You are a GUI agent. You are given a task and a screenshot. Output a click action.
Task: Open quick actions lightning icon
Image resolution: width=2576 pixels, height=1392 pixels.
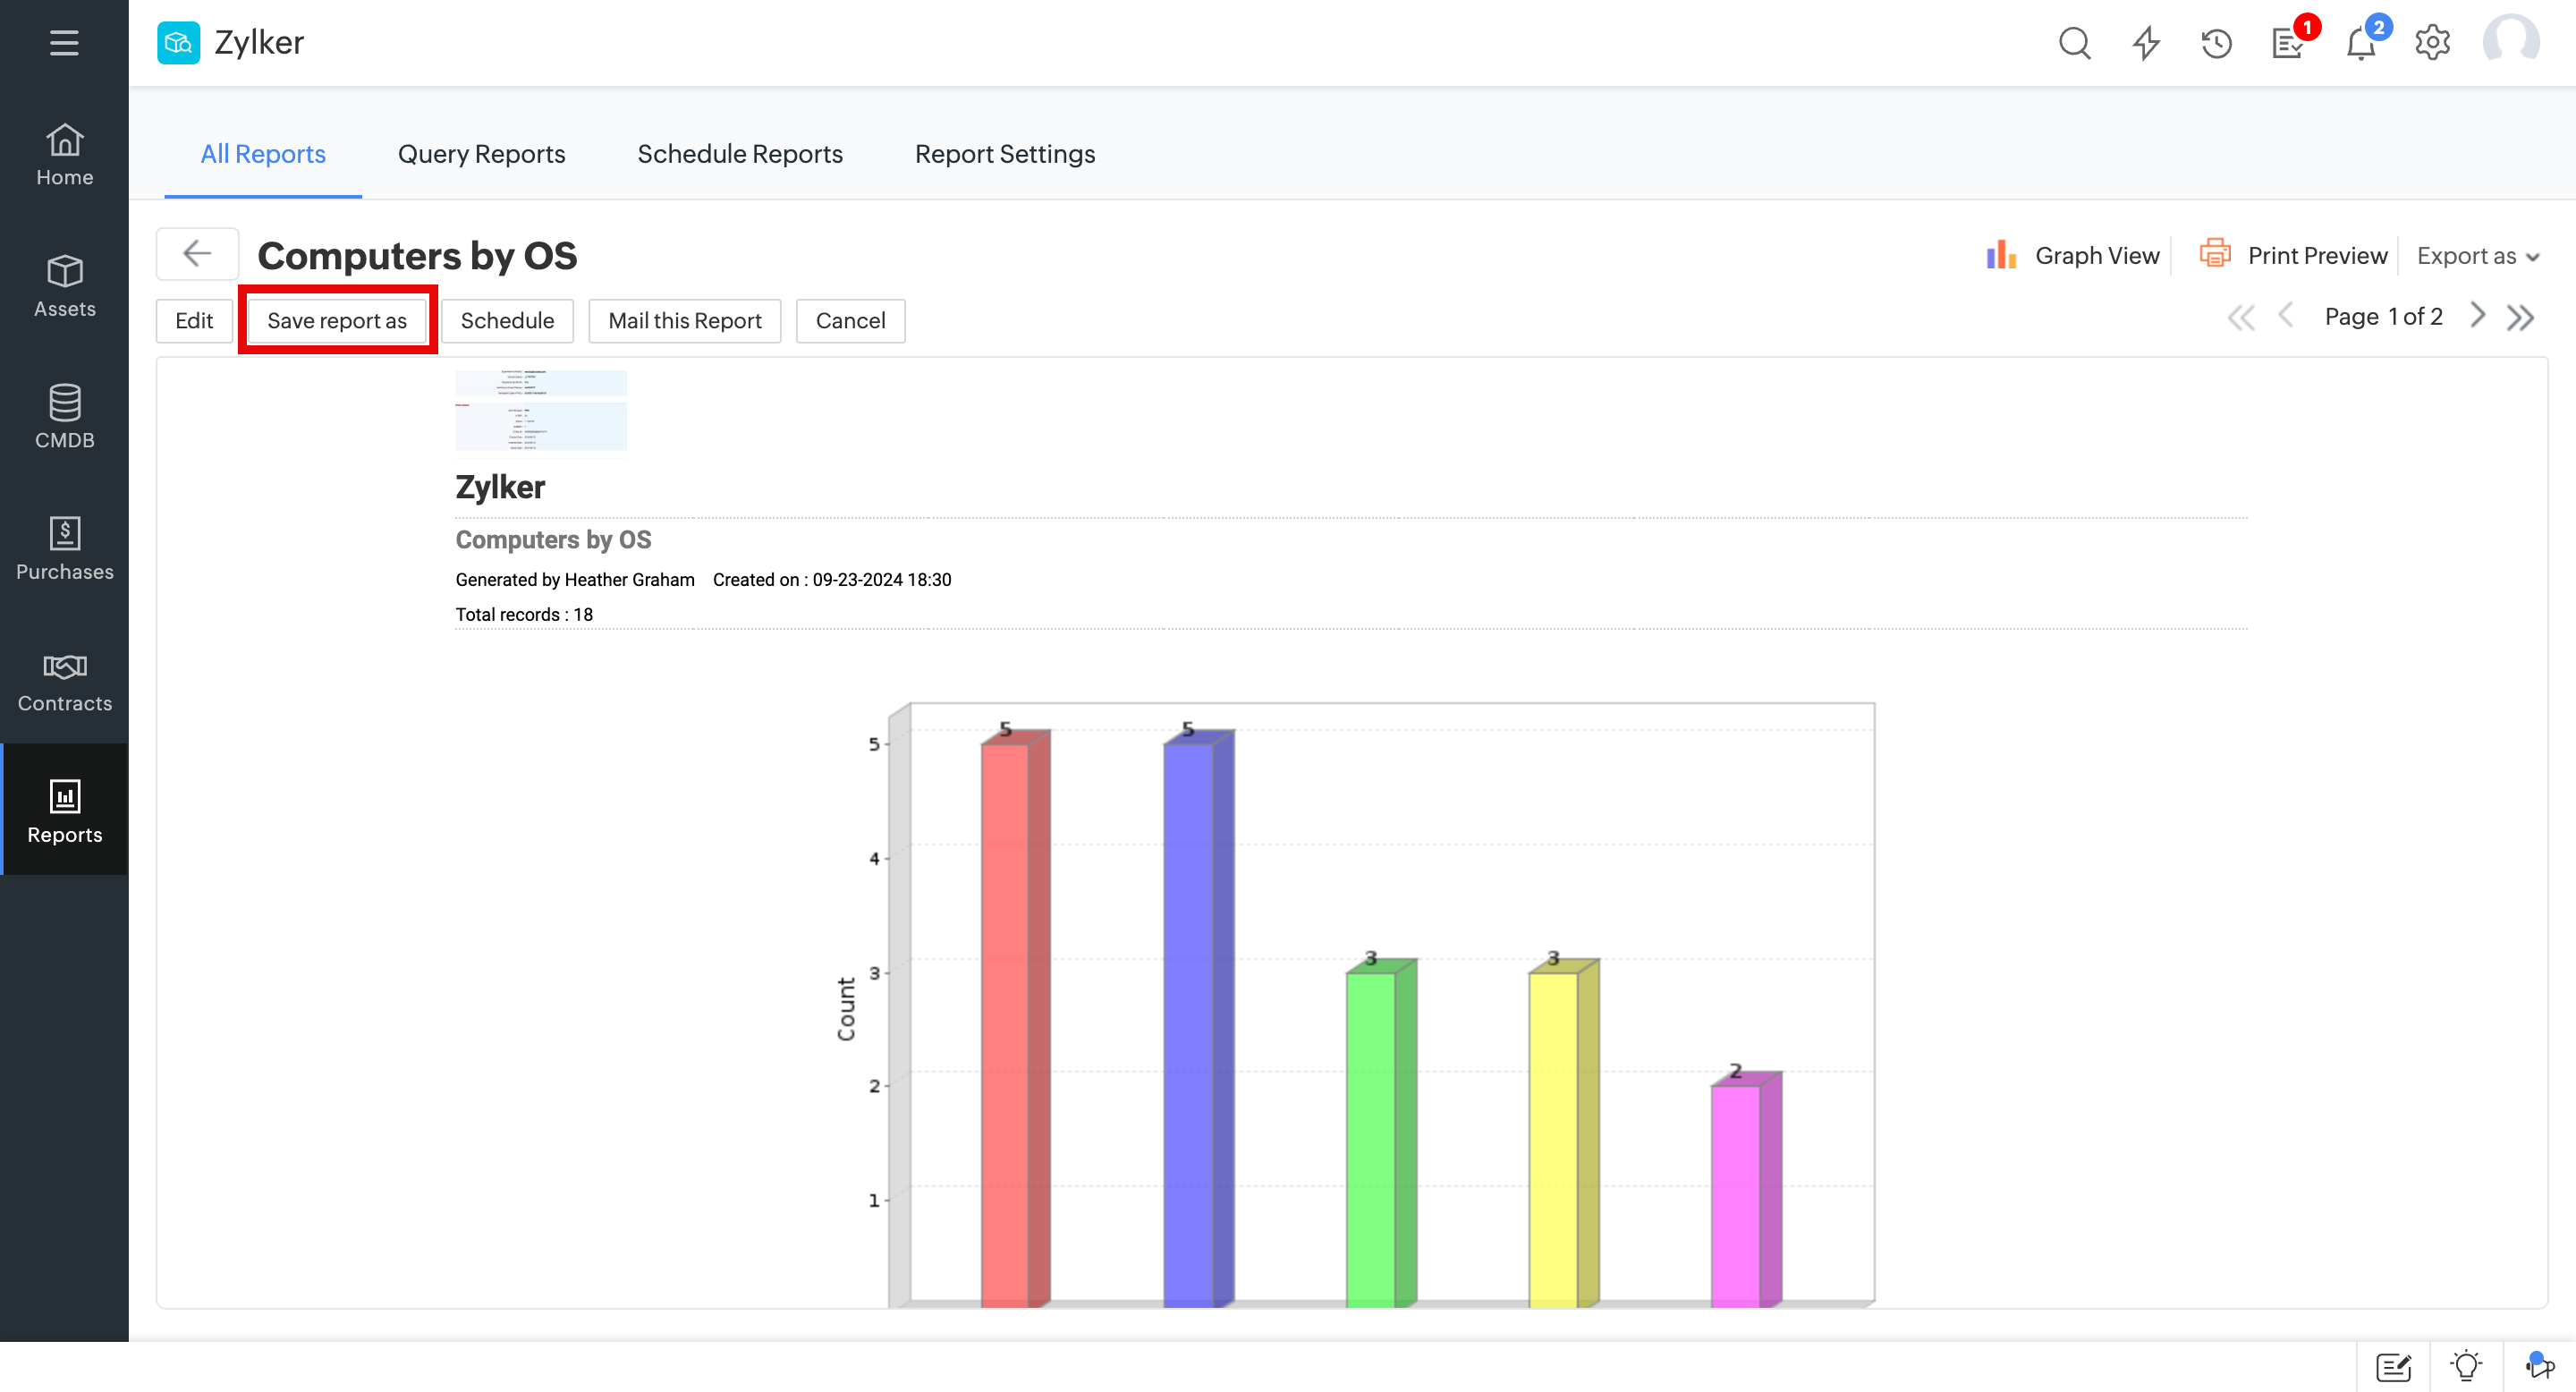click(x=2145, y=43)
